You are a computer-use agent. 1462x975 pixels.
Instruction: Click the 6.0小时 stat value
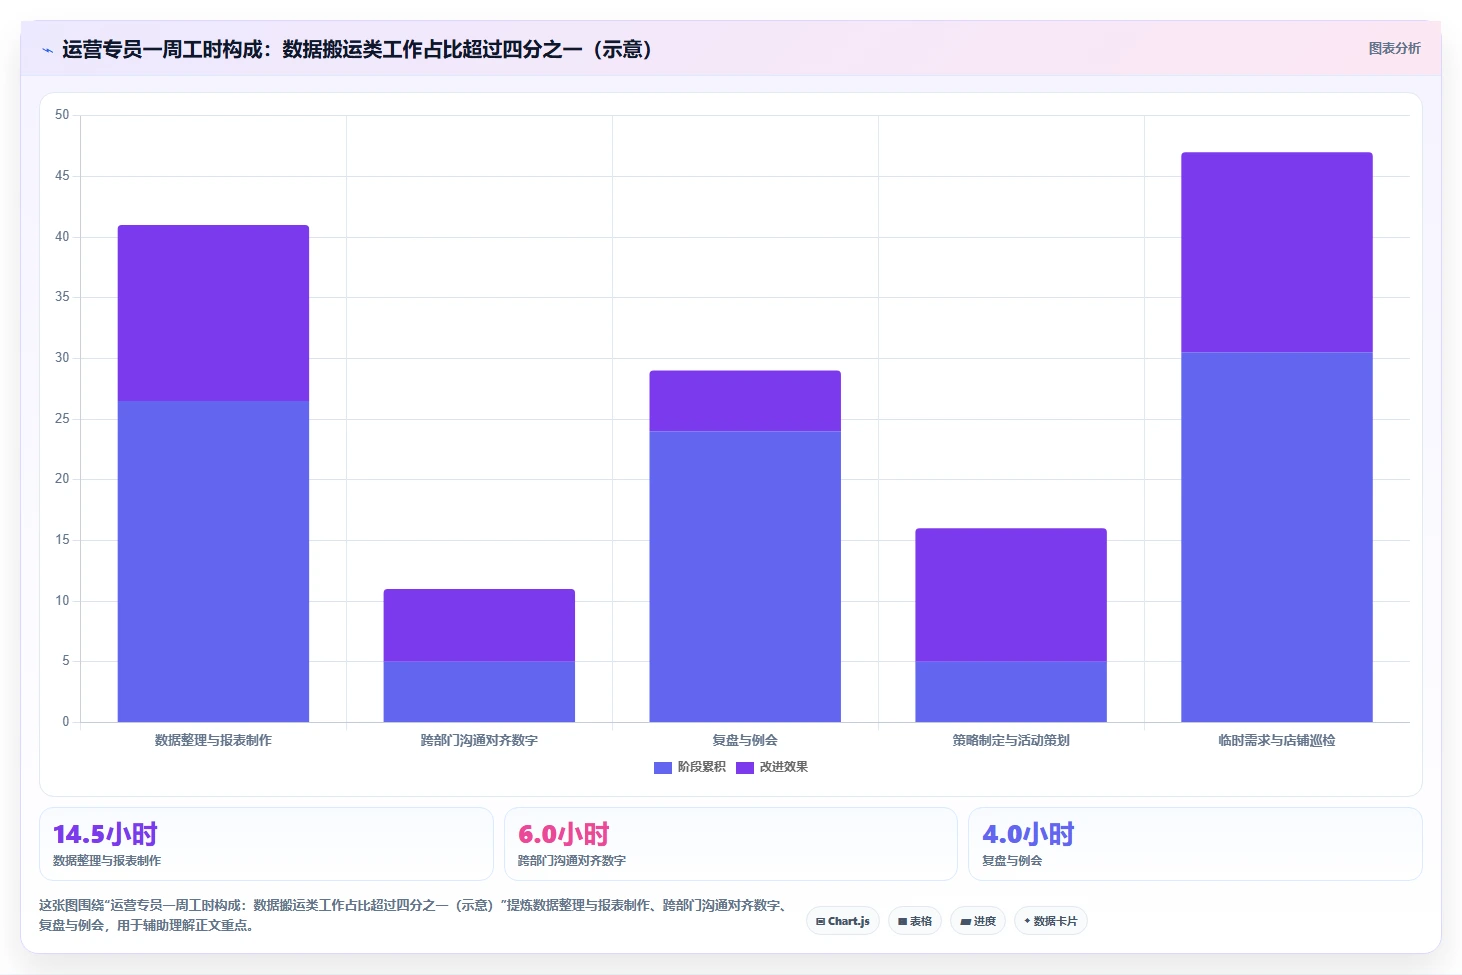563,834
